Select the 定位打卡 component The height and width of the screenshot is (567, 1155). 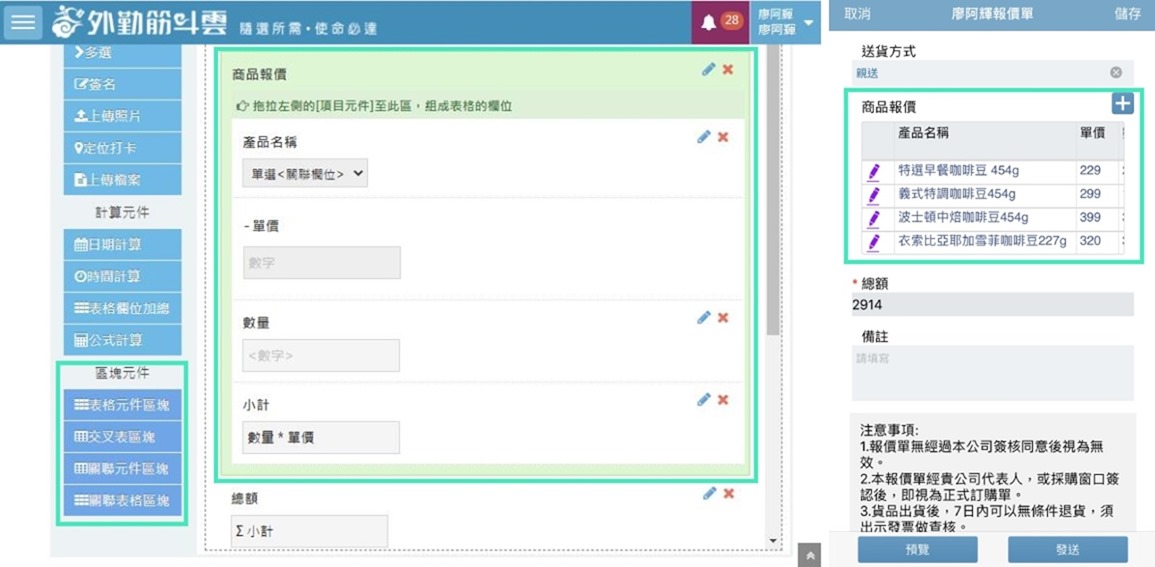coord(122,148)
